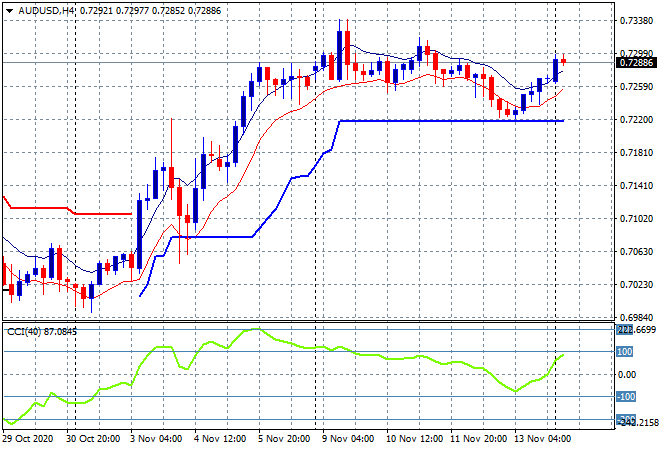Click the 222.6699 CCI scale maximum
The image size is (660, 450).
coord(636,330)
